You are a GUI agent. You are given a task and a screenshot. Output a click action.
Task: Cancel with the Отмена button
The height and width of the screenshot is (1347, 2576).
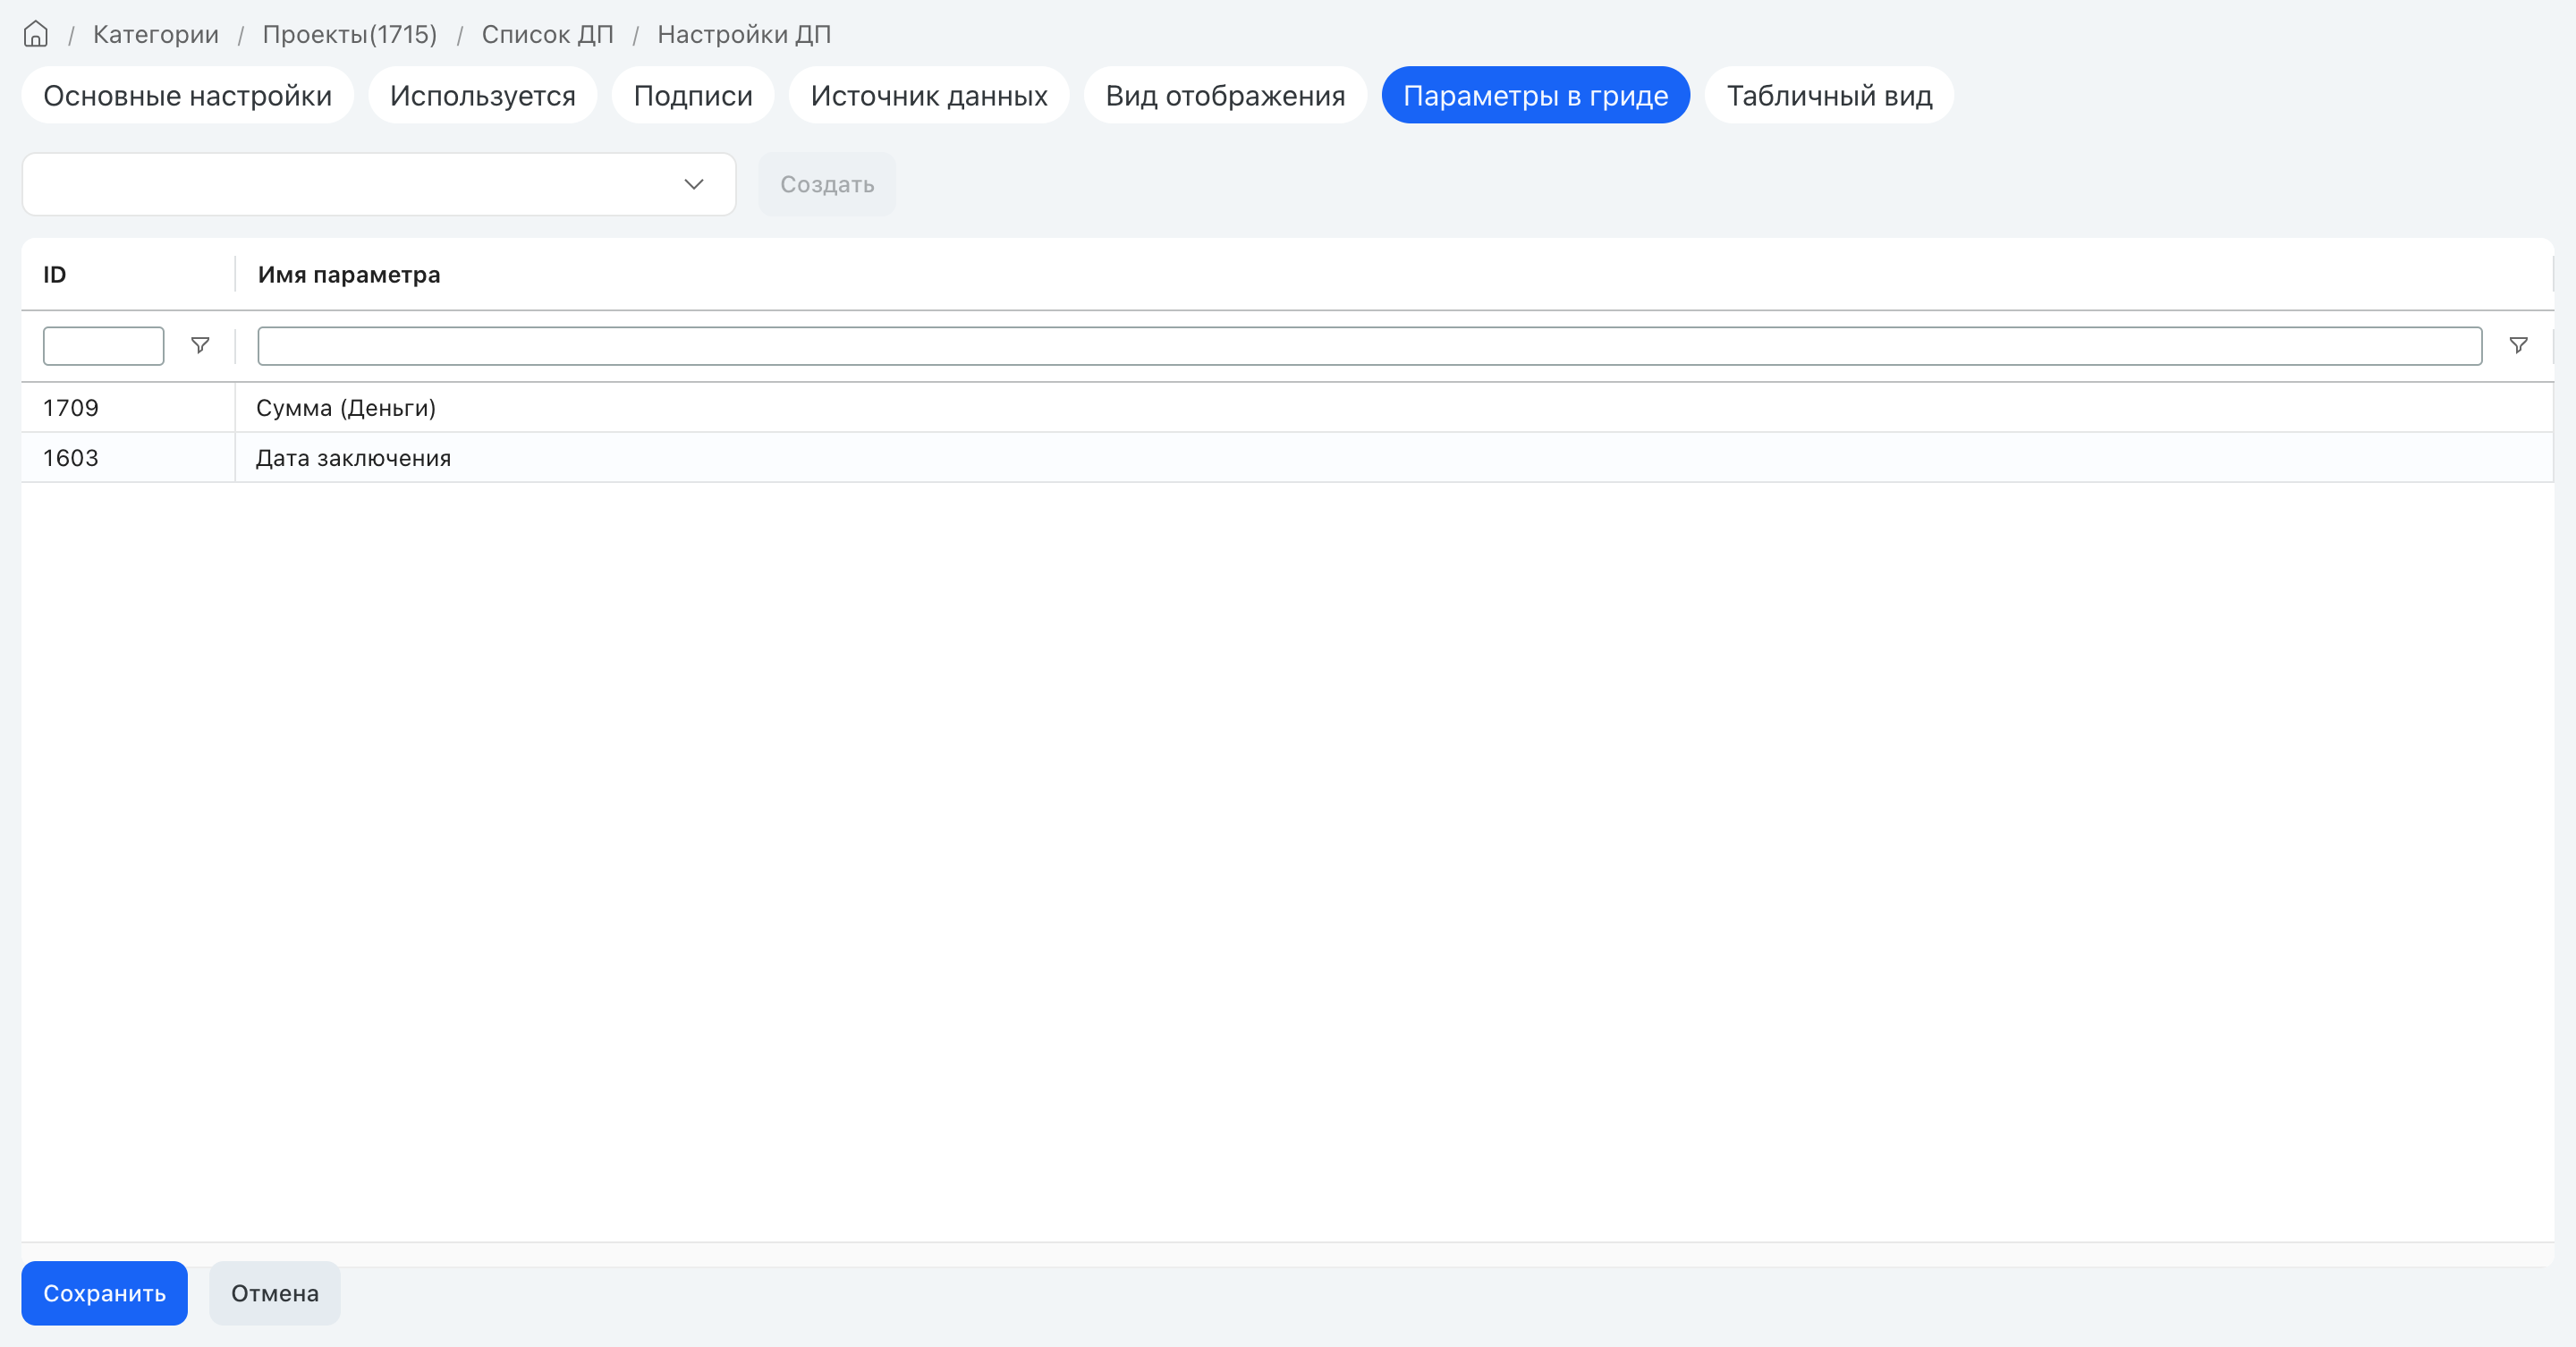(275, 1293)
